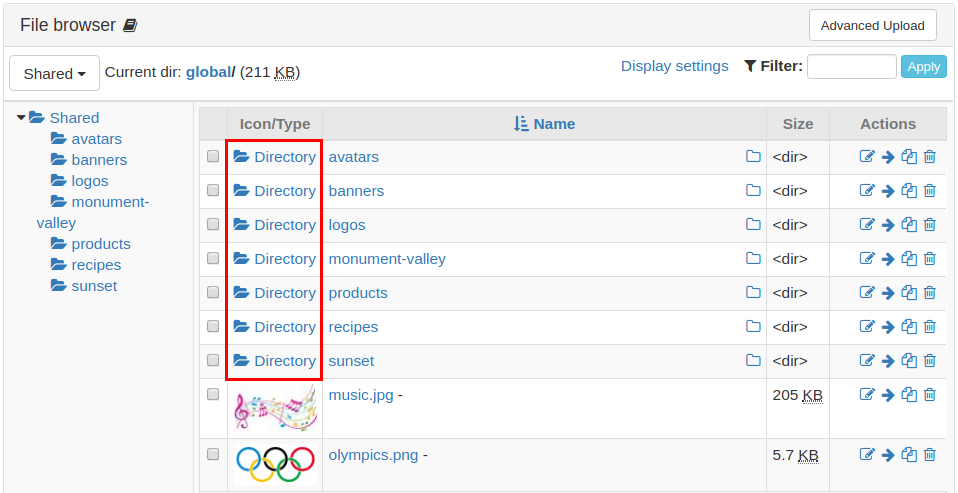Open the Shared dropdown button
Image resolution: width=958 pixels, height=493 pixels.
tap(54, 73)
